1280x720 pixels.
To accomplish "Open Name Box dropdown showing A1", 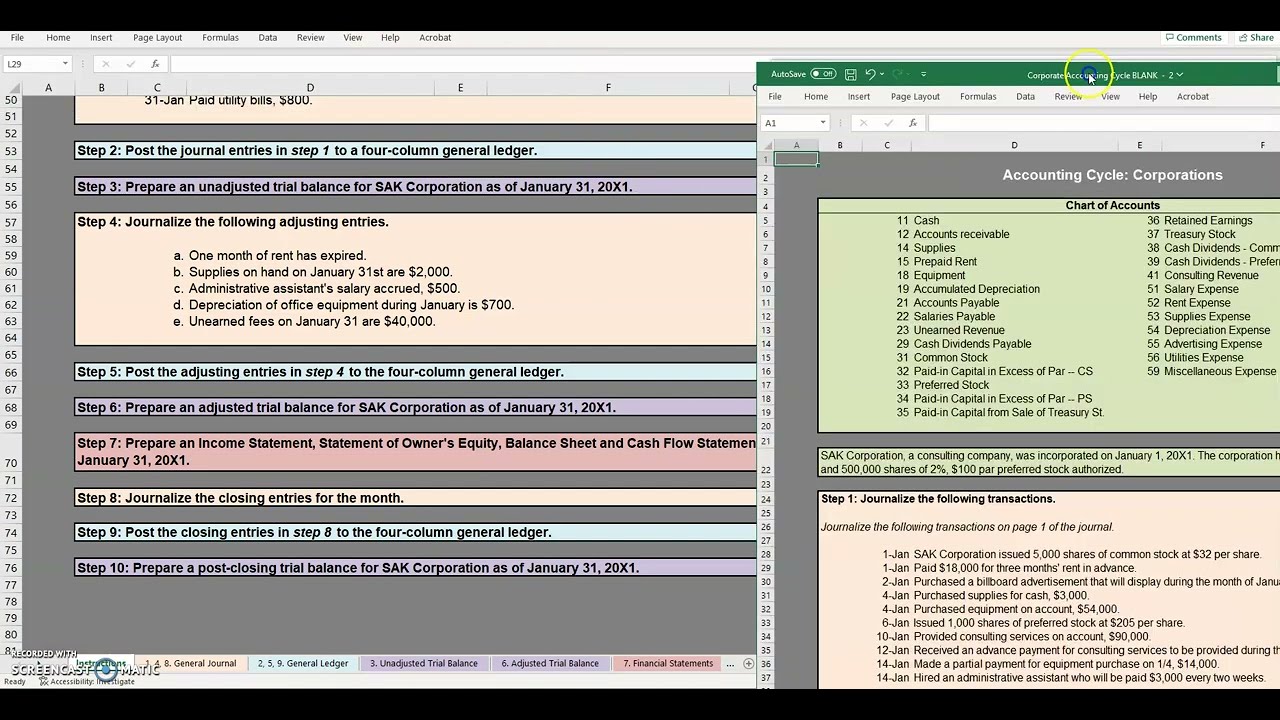I will click(x=823, y=123).
